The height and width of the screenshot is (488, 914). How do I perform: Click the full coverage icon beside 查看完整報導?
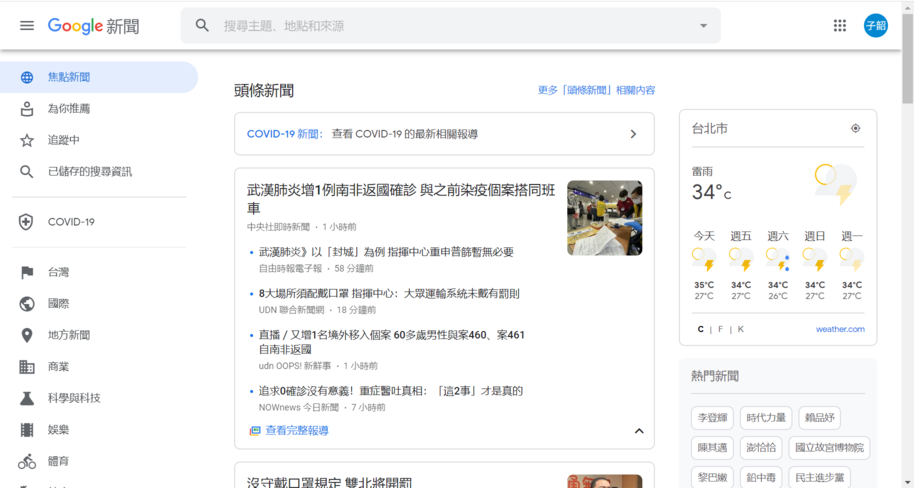click(255, 431)
